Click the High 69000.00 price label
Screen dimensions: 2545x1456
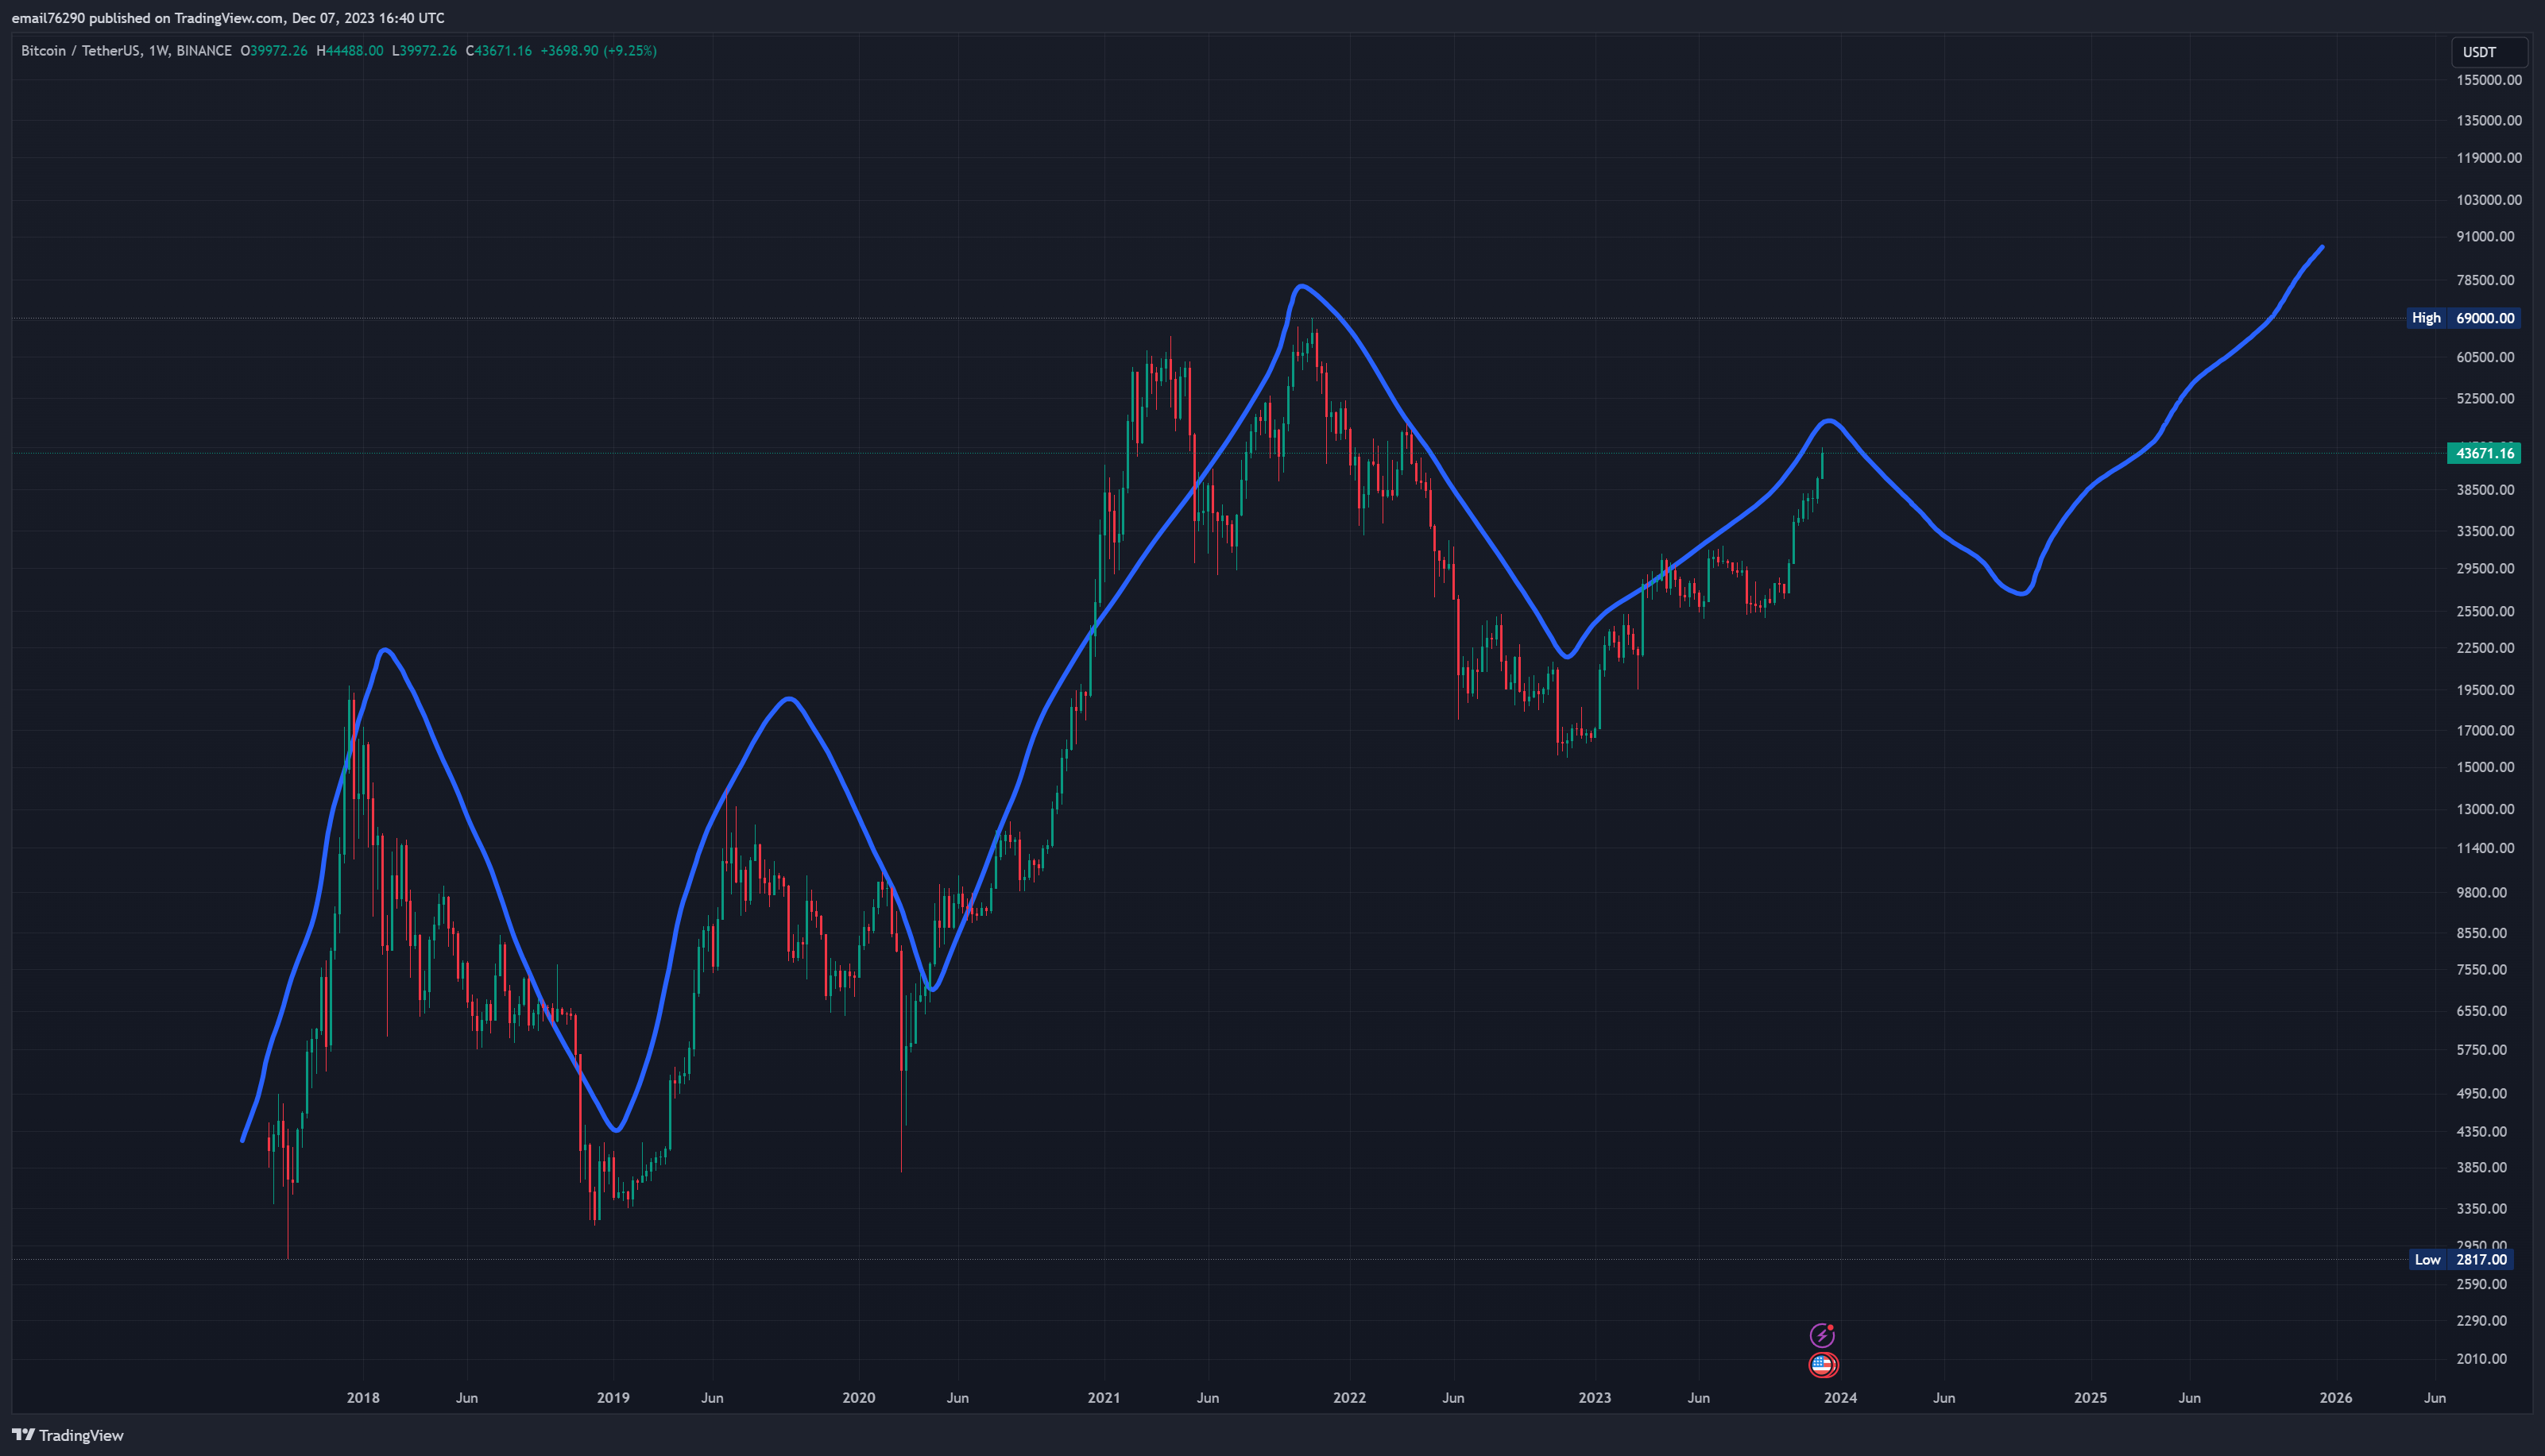pos(2463,318)
